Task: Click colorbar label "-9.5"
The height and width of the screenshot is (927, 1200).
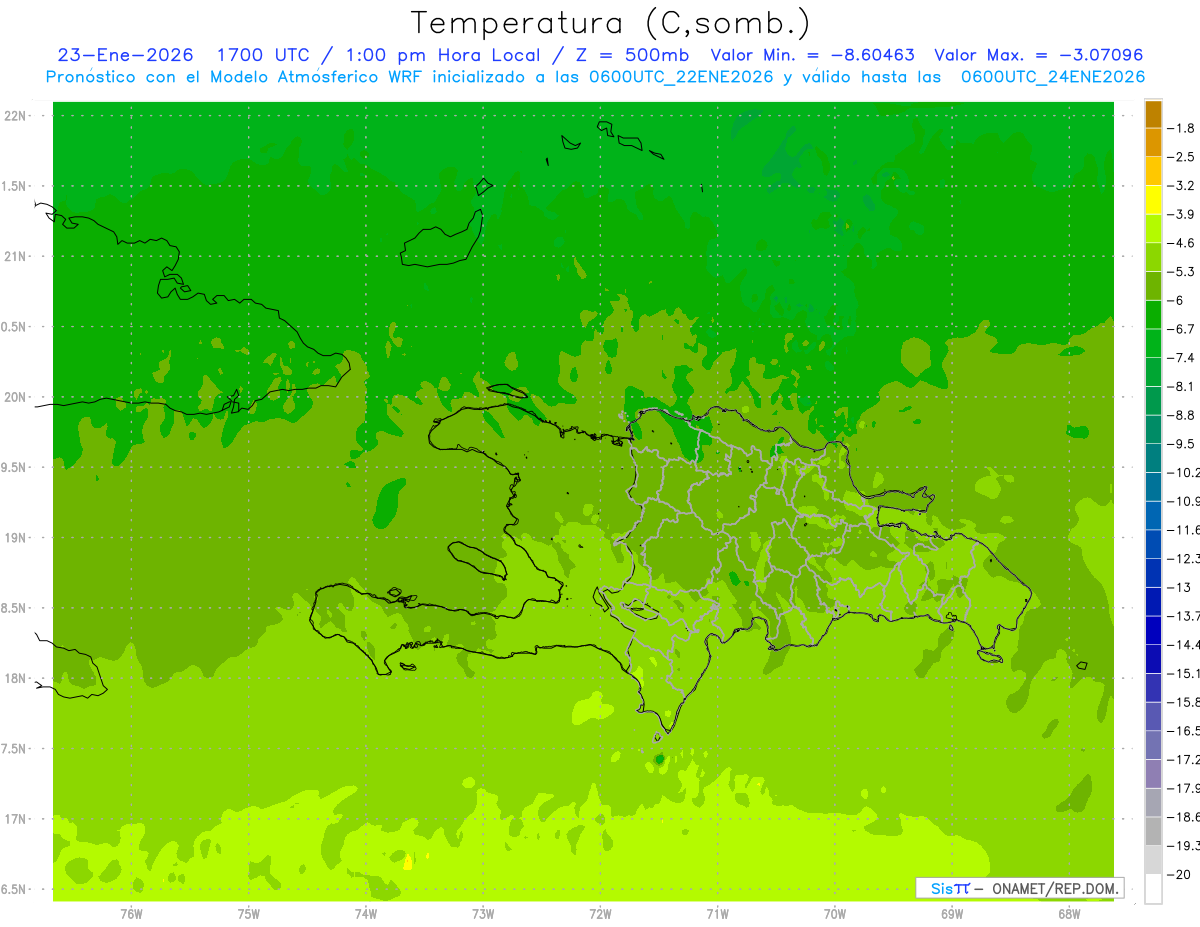Action: pyautogui.click(x=1182, y=444)
